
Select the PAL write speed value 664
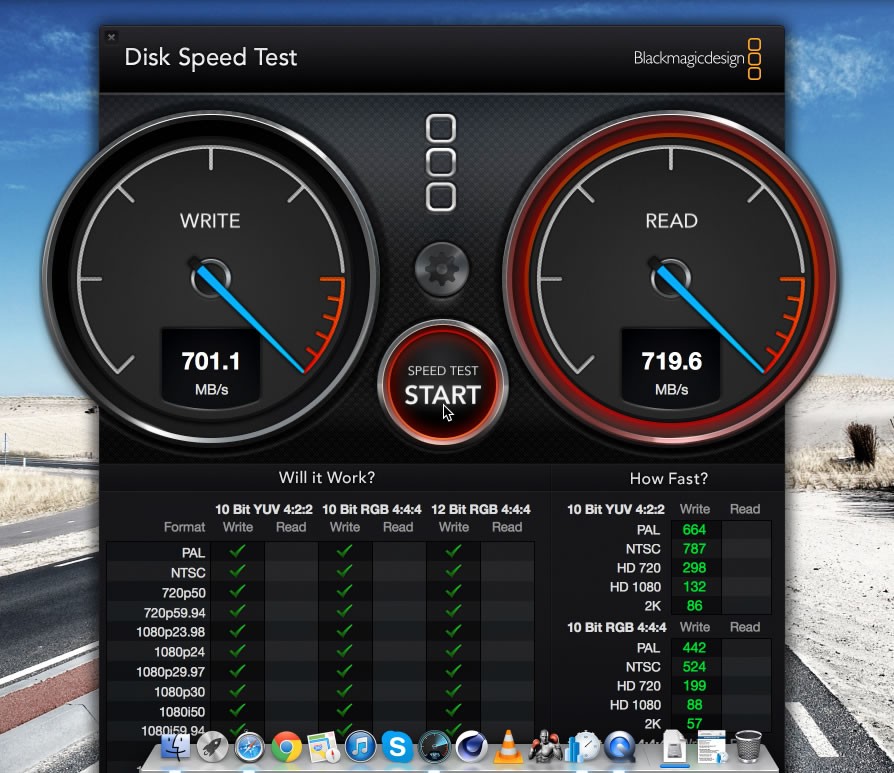pos(694,530)
